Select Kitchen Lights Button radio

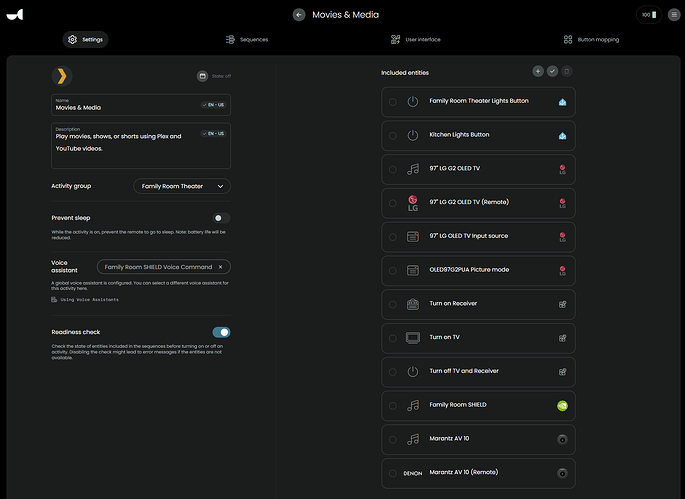(x=393, y=135)
